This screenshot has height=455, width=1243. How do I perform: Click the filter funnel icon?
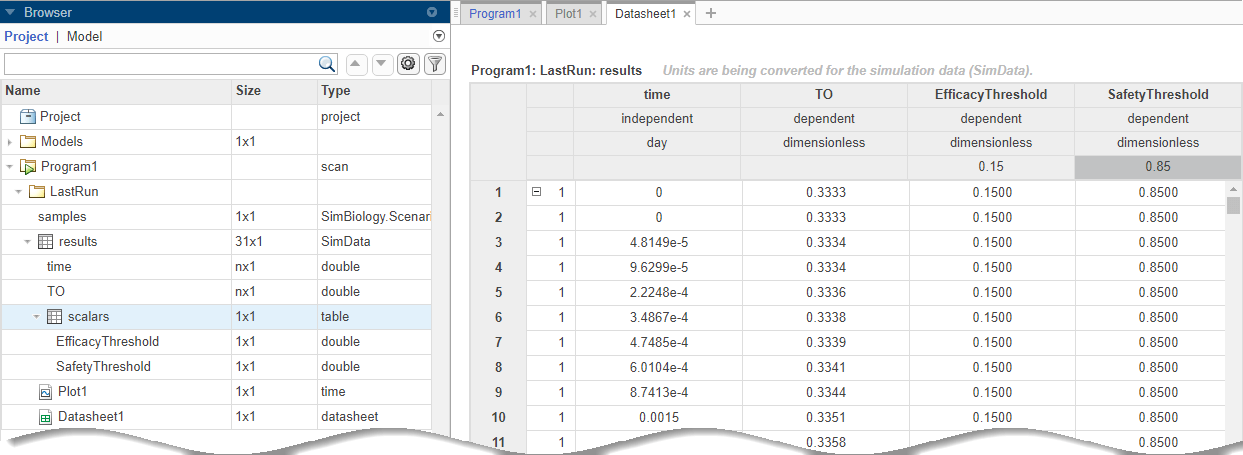pyautogui.click(x=435, y=64)
